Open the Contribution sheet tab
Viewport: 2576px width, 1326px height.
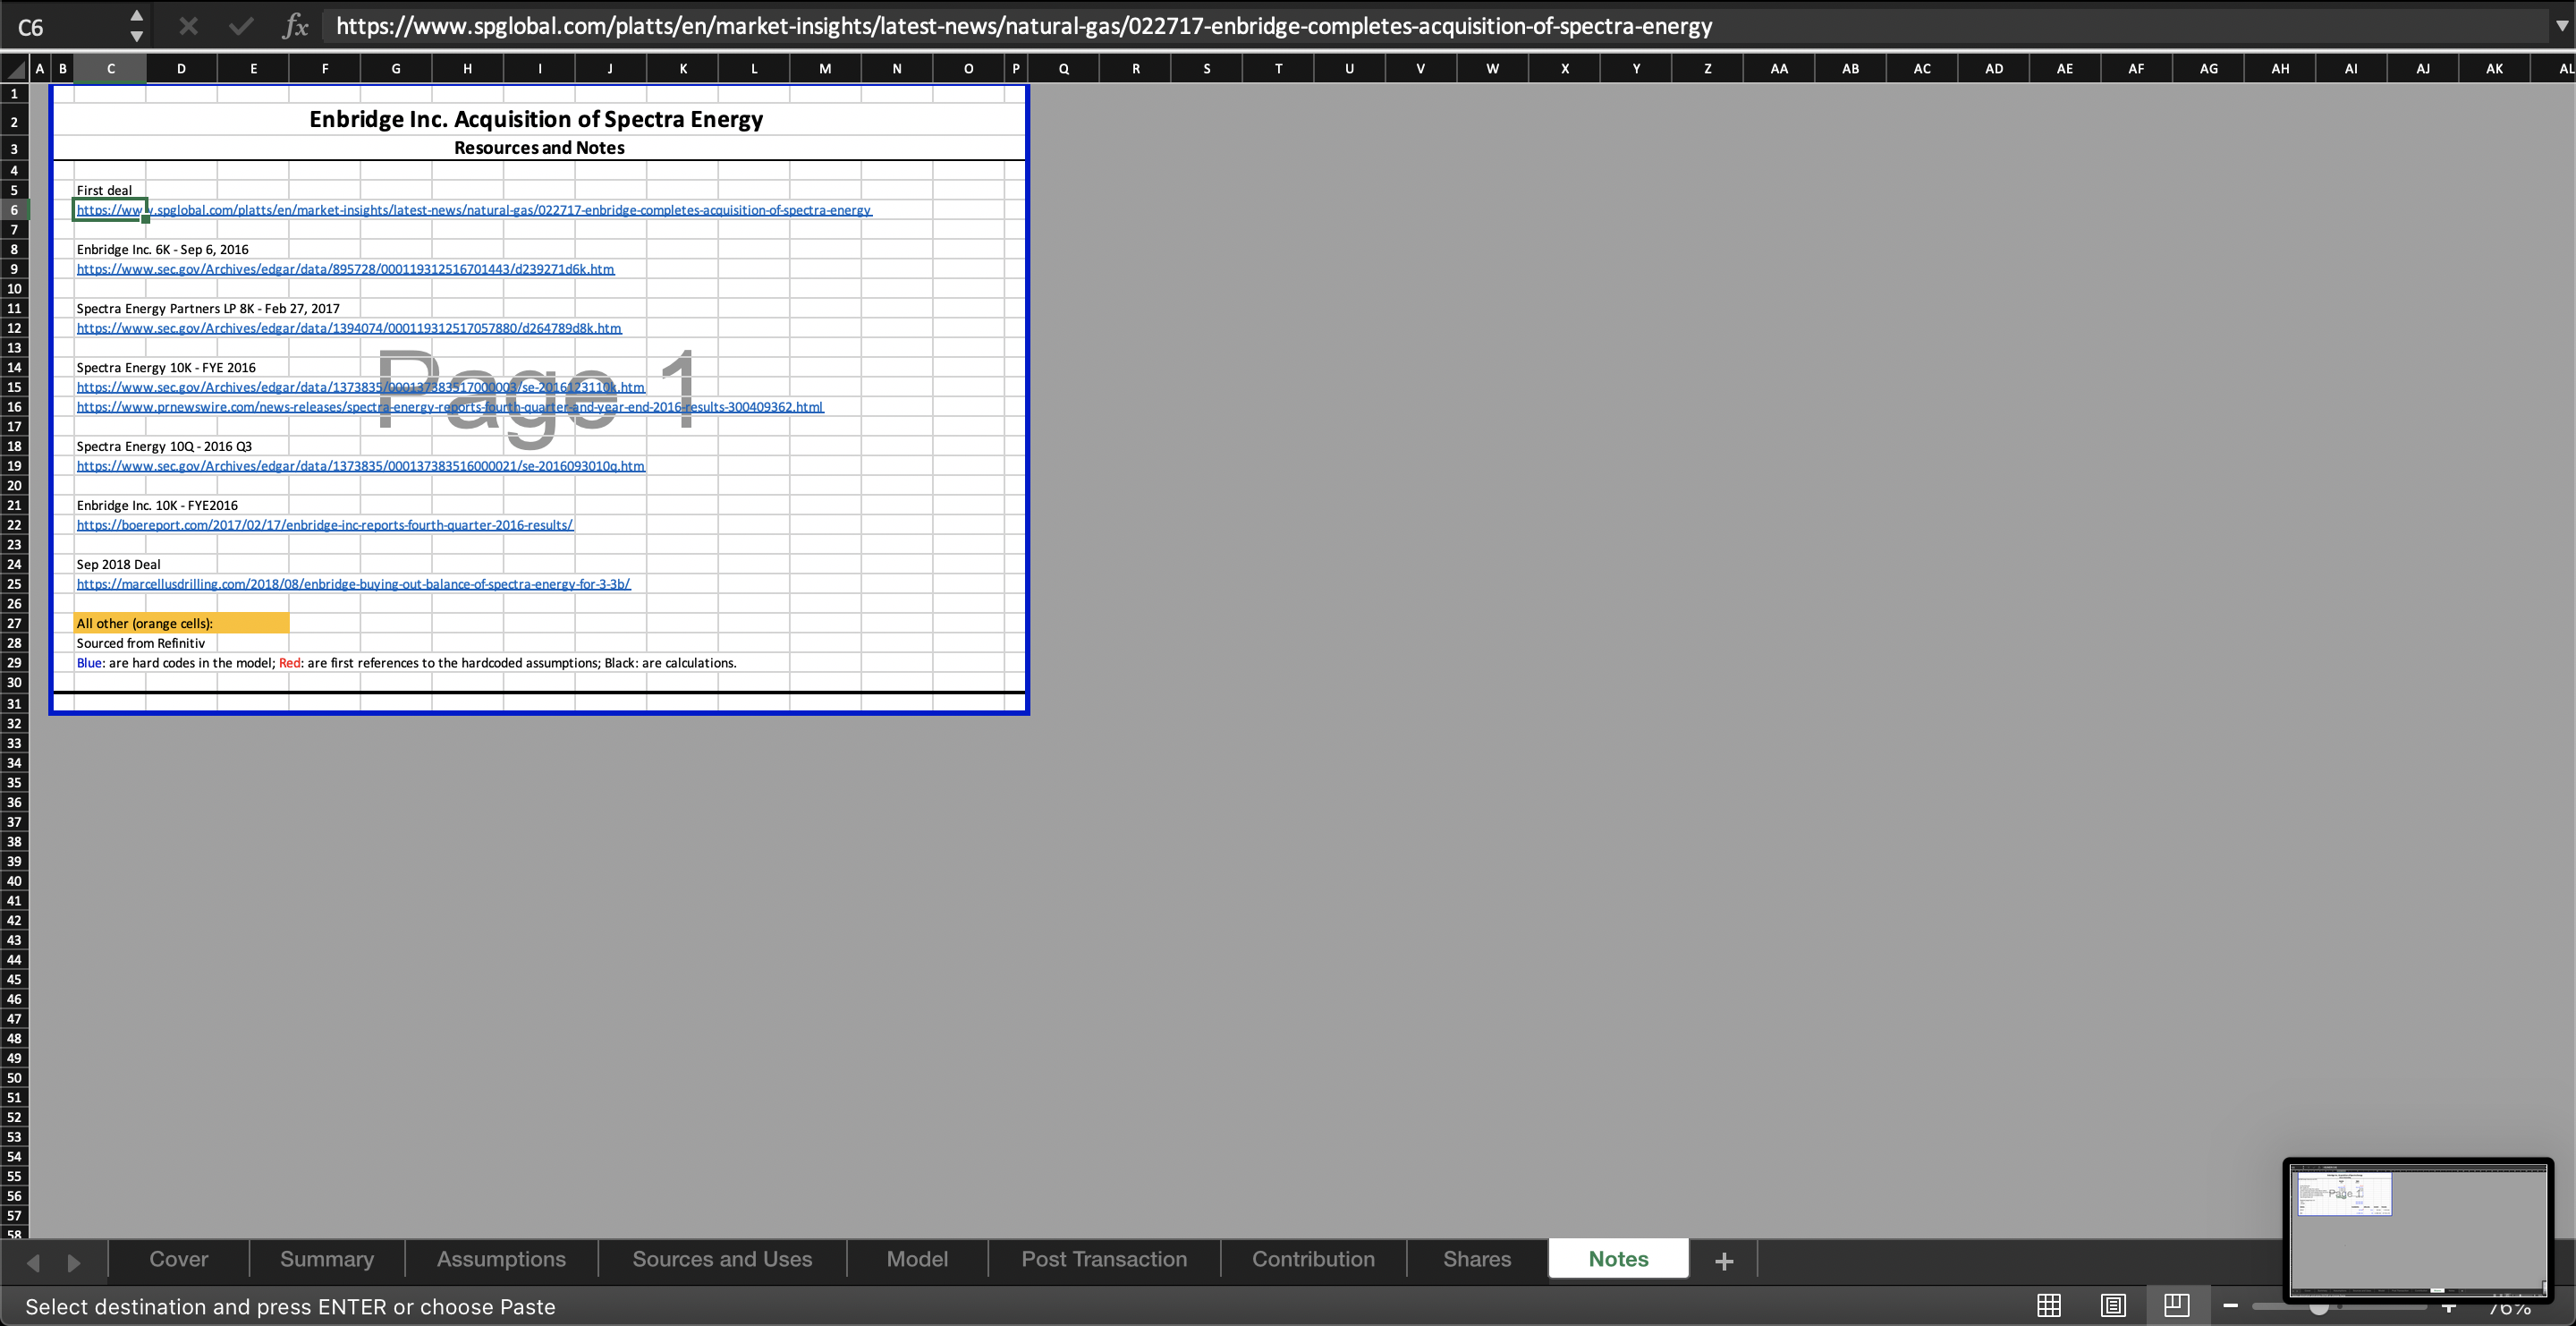click(1313, 1259)
